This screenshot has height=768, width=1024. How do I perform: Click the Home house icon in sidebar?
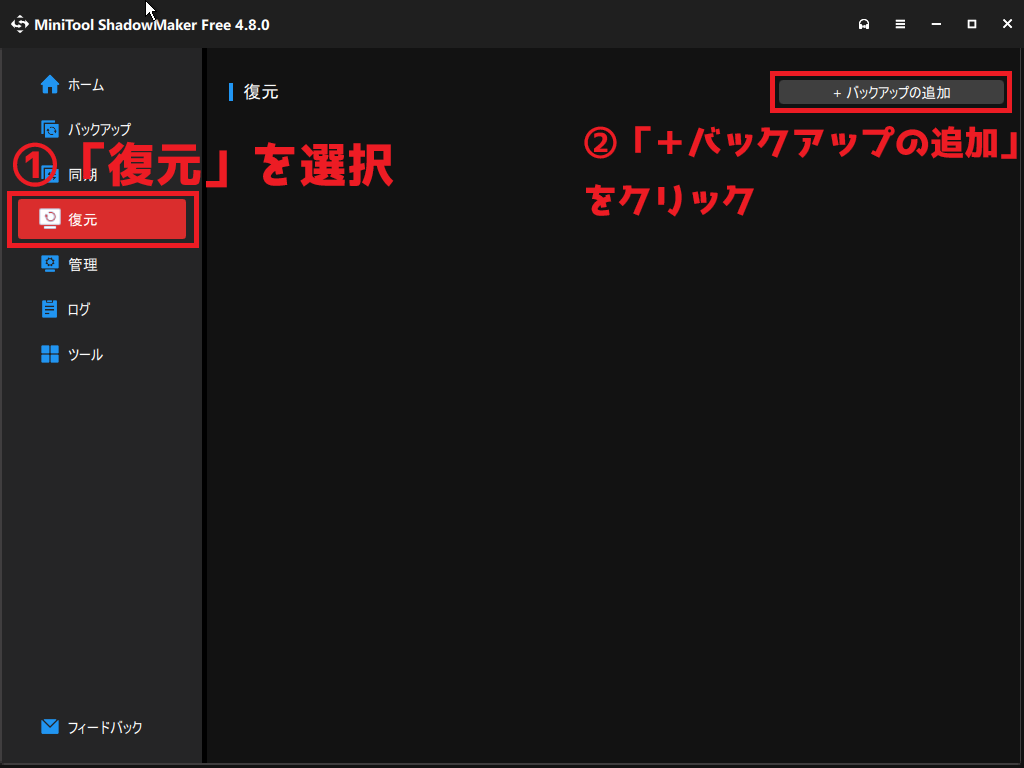pyautogui.click(x=50, y=85)
